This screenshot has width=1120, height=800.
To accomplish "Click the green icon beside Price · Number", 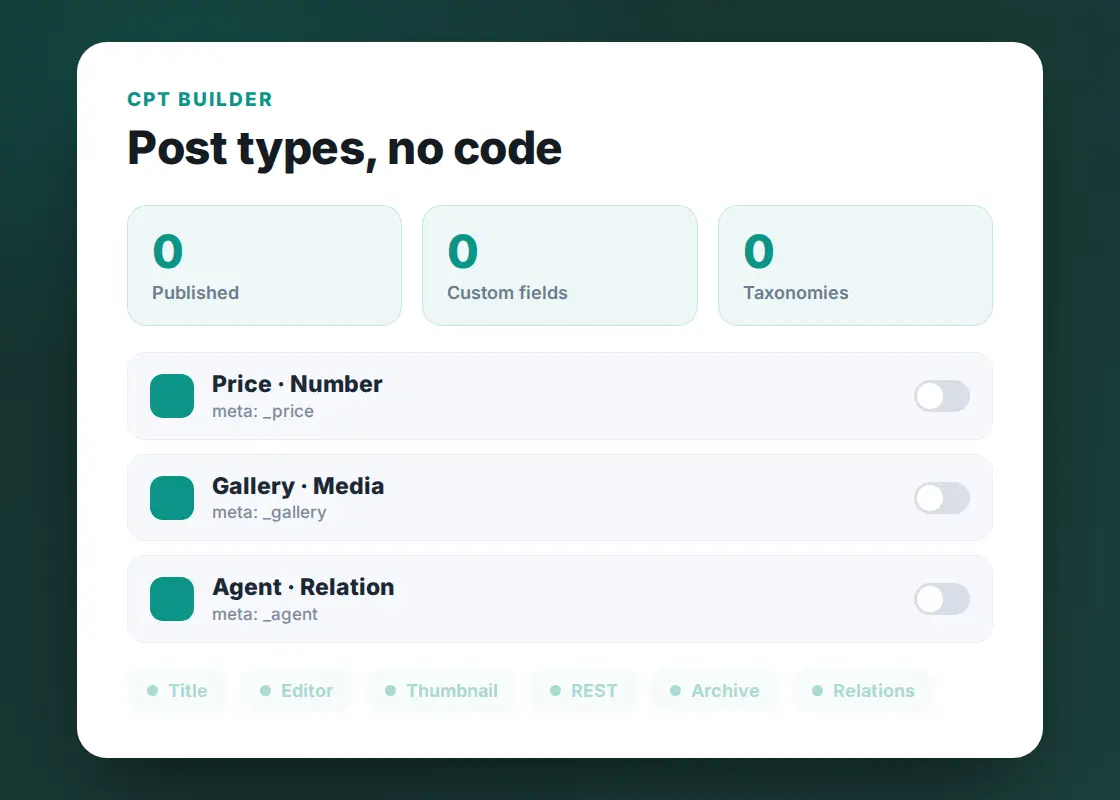I will [172, 396].
